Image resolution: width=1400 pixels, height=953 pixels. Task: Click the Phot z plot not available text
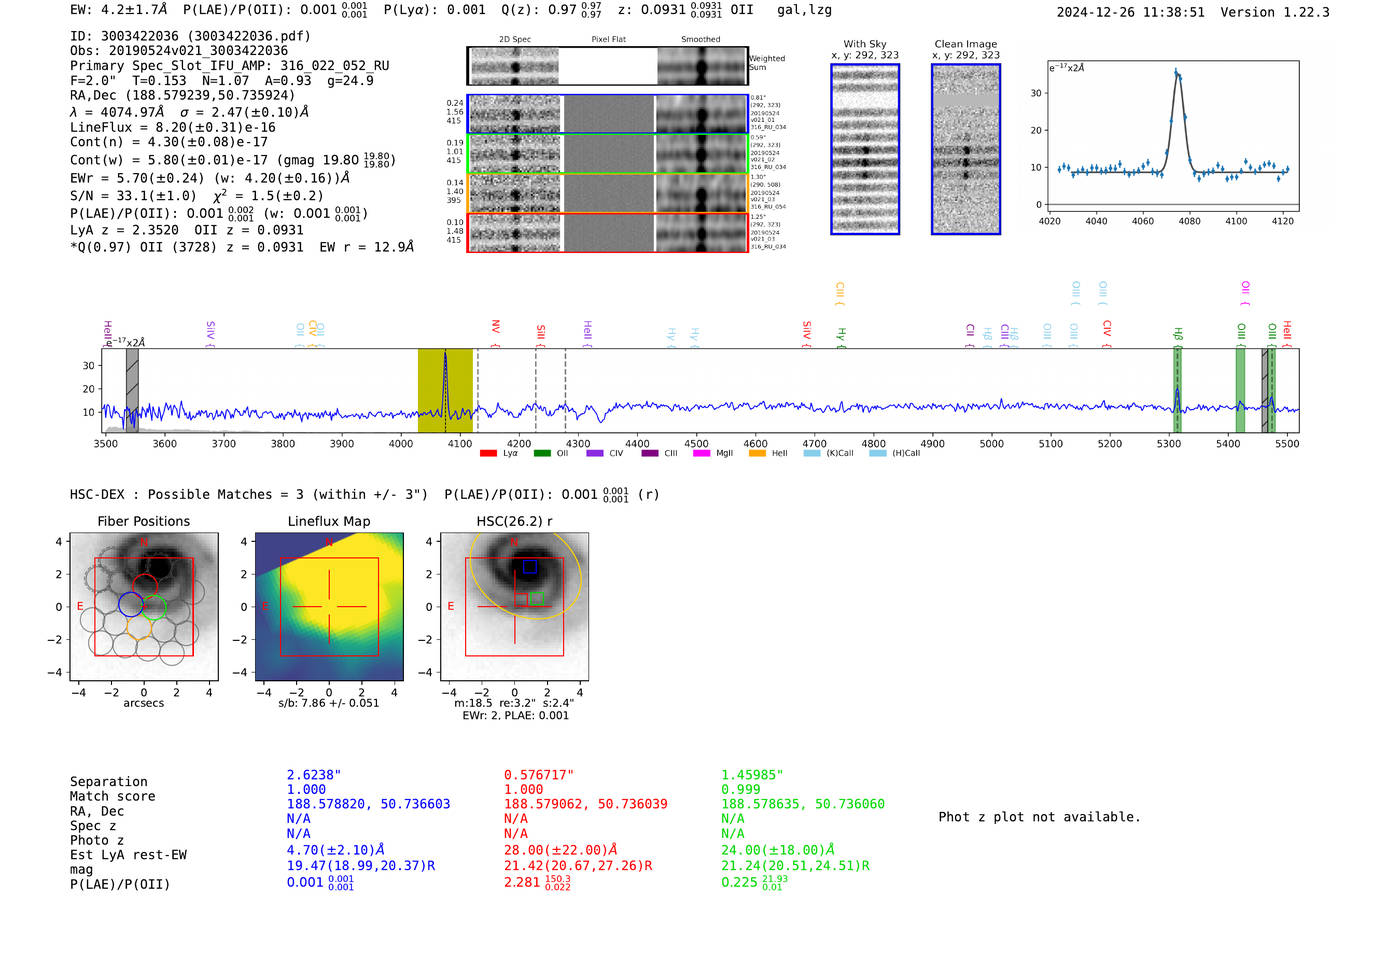[x=1039, y=817]
